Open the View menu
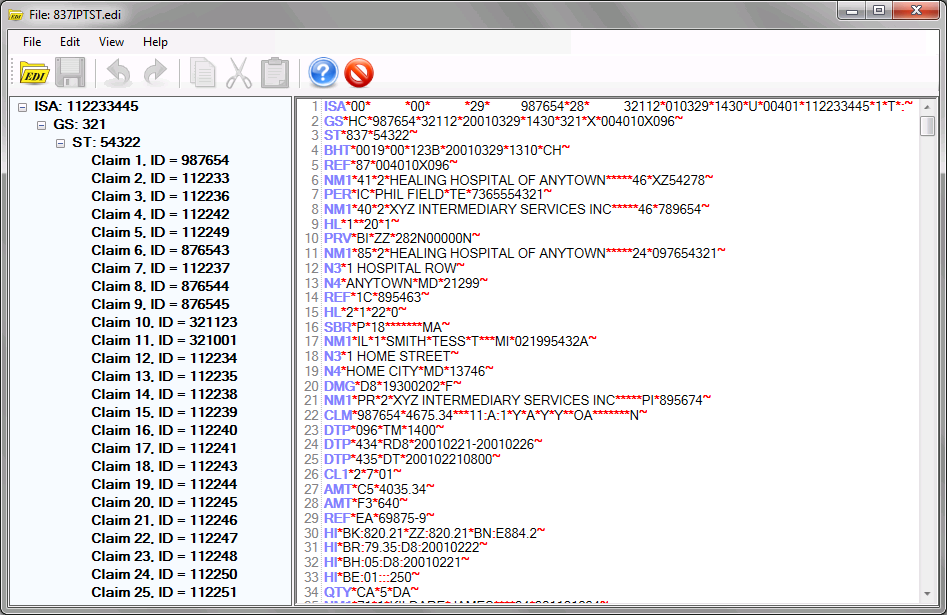This screenshot has height=615, width=947. (x=111, y=42)
